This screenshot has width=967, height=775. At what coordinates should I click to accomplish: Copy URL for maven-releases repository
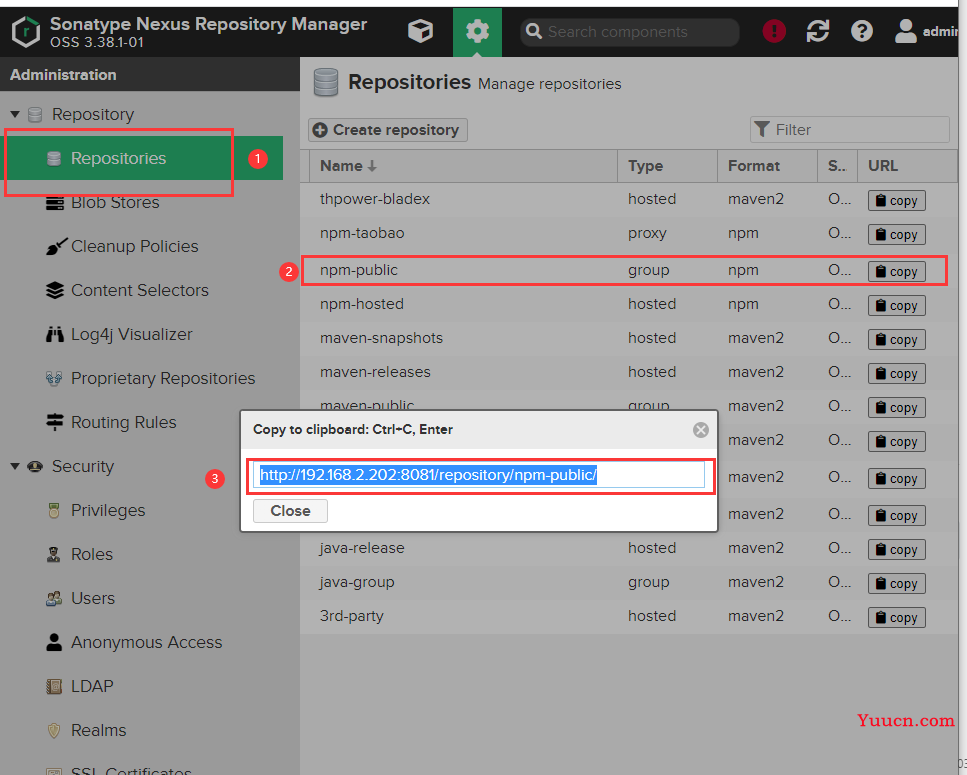(x=897, y=373)
